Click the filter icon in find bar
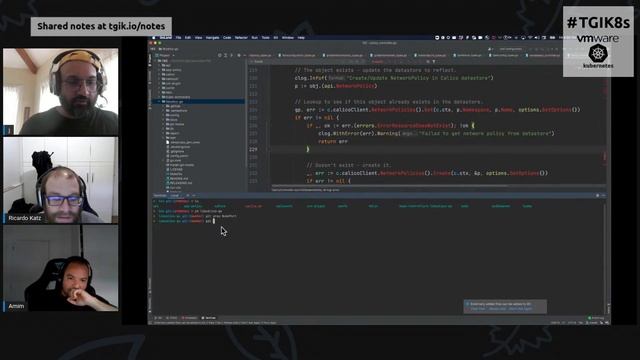Image resolution: width=640 pixels, height=360 pixels. coord(433,62)
